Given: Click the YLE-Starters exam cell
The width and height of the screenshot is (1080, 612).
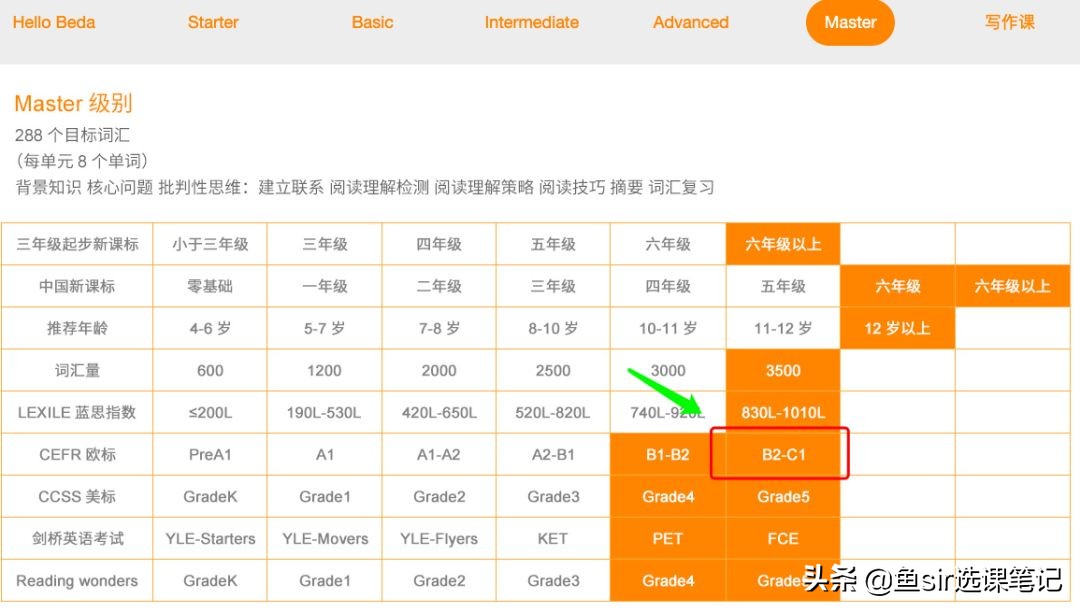Looking at the screenshot, I should [210, 538].
